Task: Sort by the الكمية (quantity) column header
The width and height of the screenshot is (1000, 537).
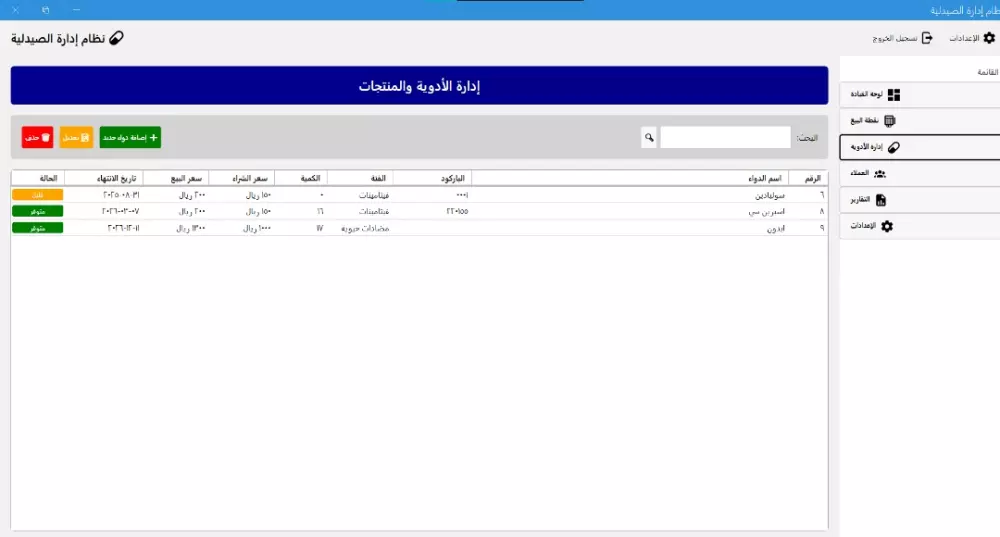Action: pos(301,179)
